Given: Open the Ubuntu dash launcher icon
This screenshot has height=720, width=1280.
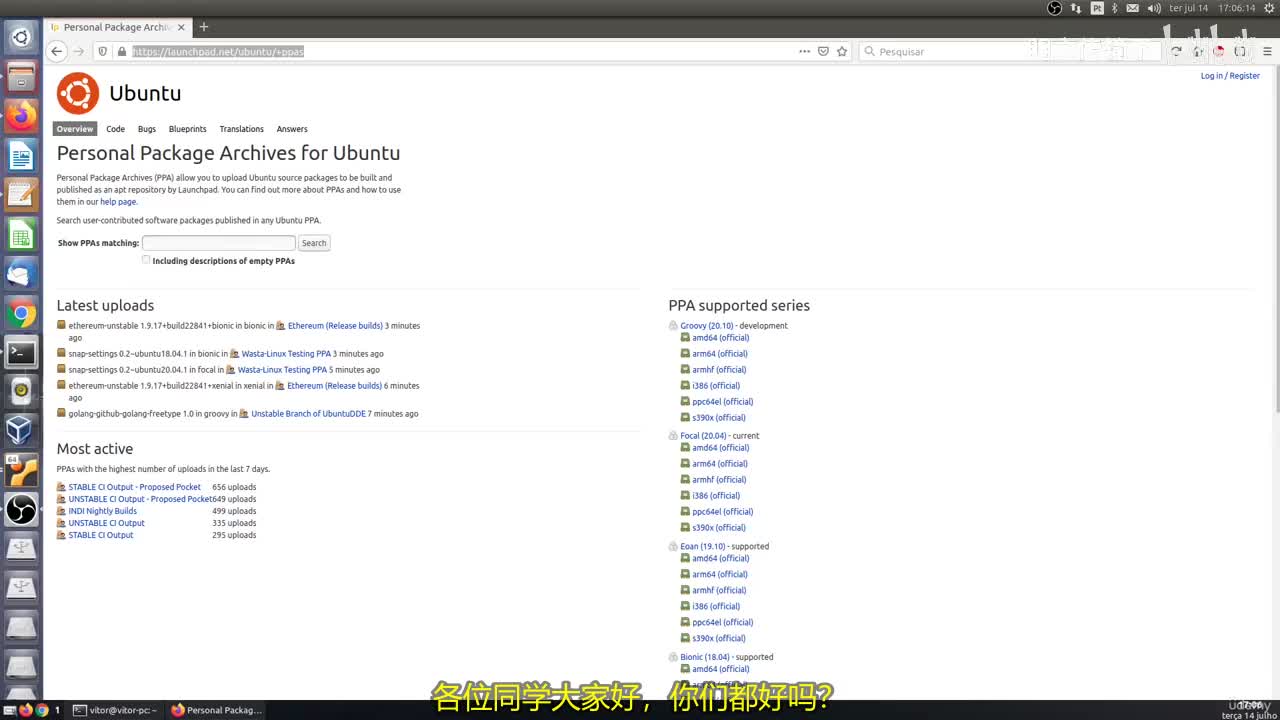Looking at the screenshot, I should 21,38.
